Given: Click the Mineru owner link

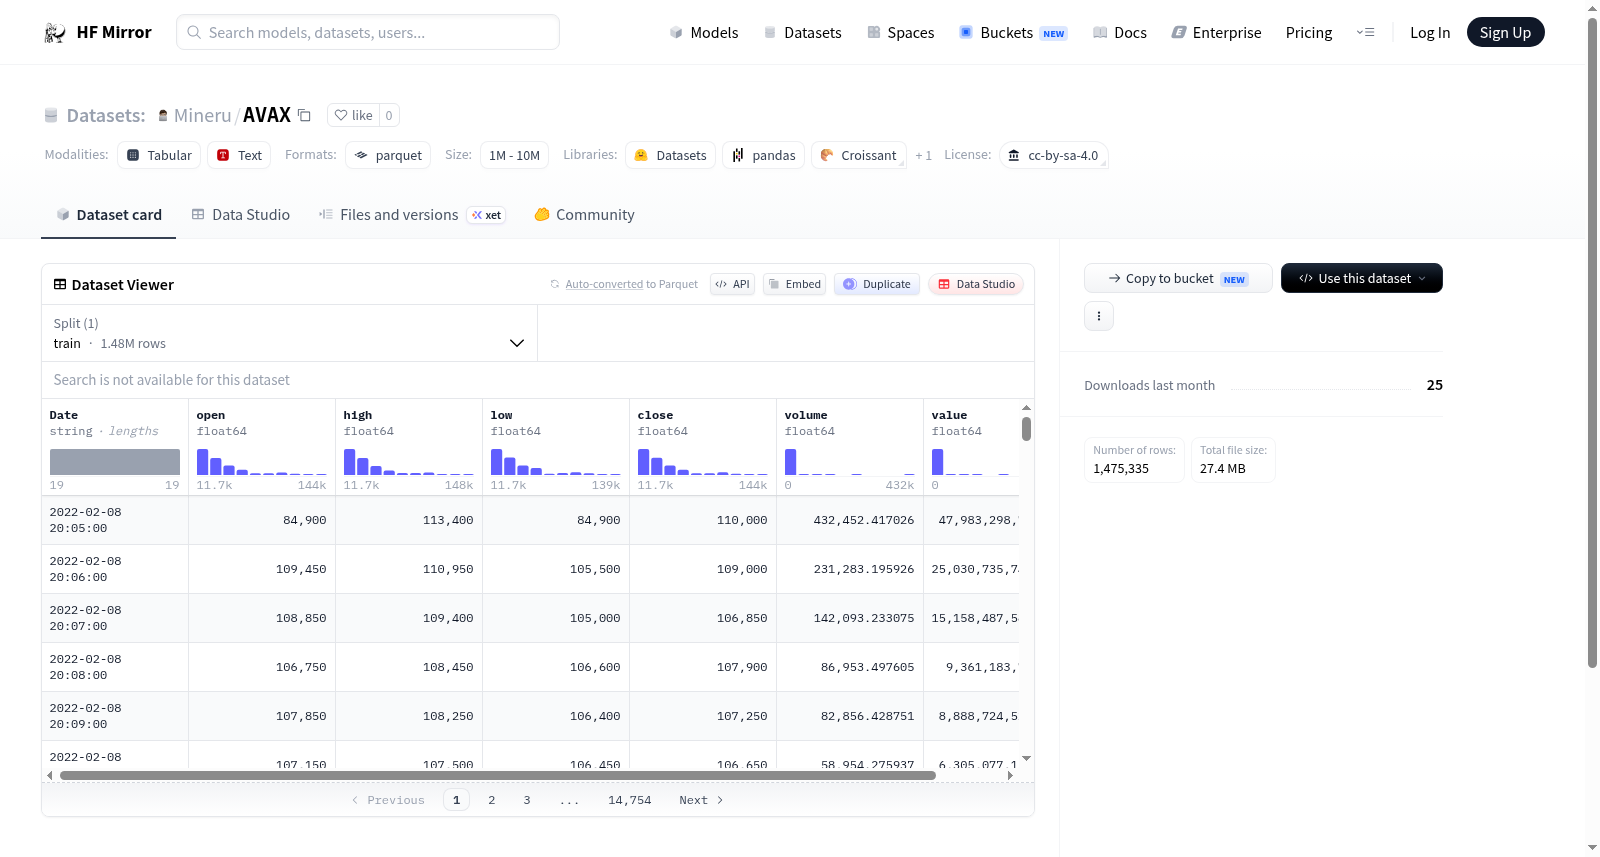Looking at the screenshot, I should (x=203, y=116).
